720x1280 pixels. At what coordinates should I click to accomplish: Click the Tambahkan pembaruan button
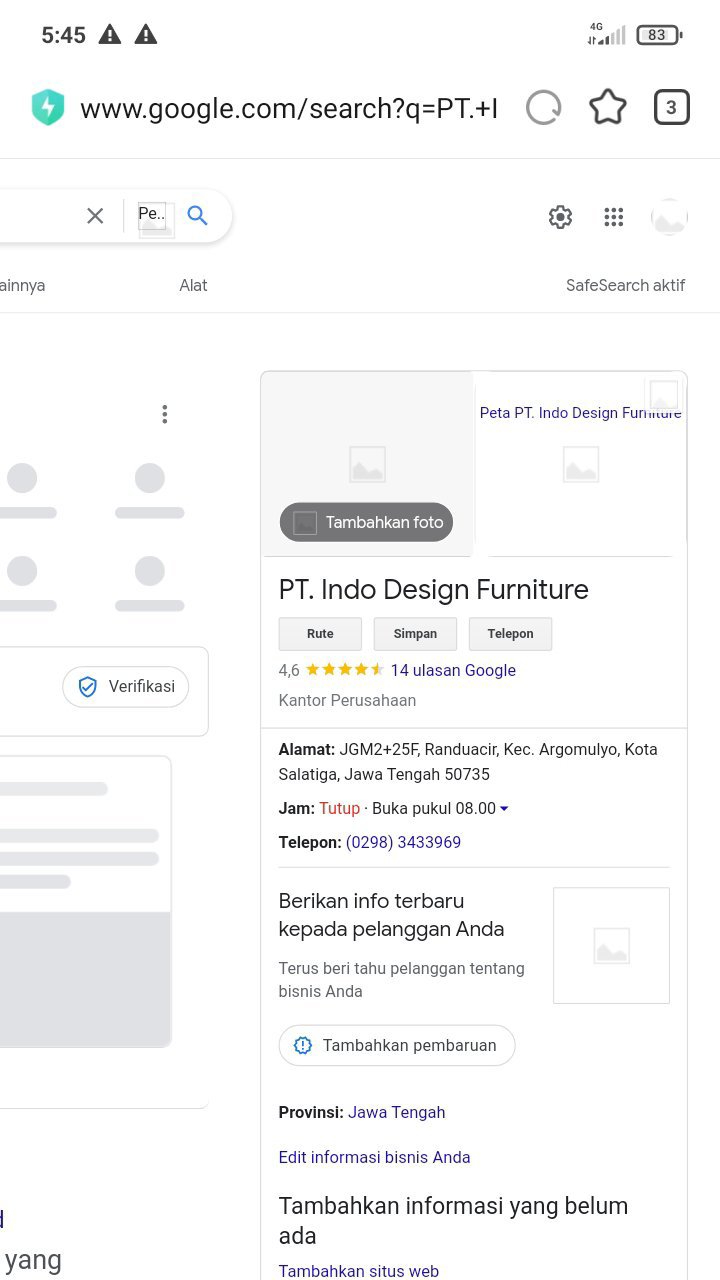397,1045
